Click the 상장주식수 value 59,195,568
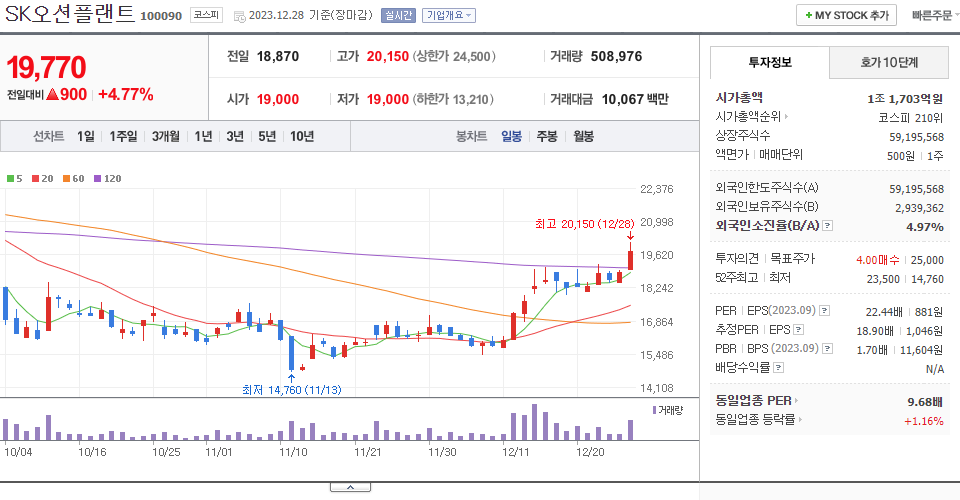 click(x=917, y=136)
